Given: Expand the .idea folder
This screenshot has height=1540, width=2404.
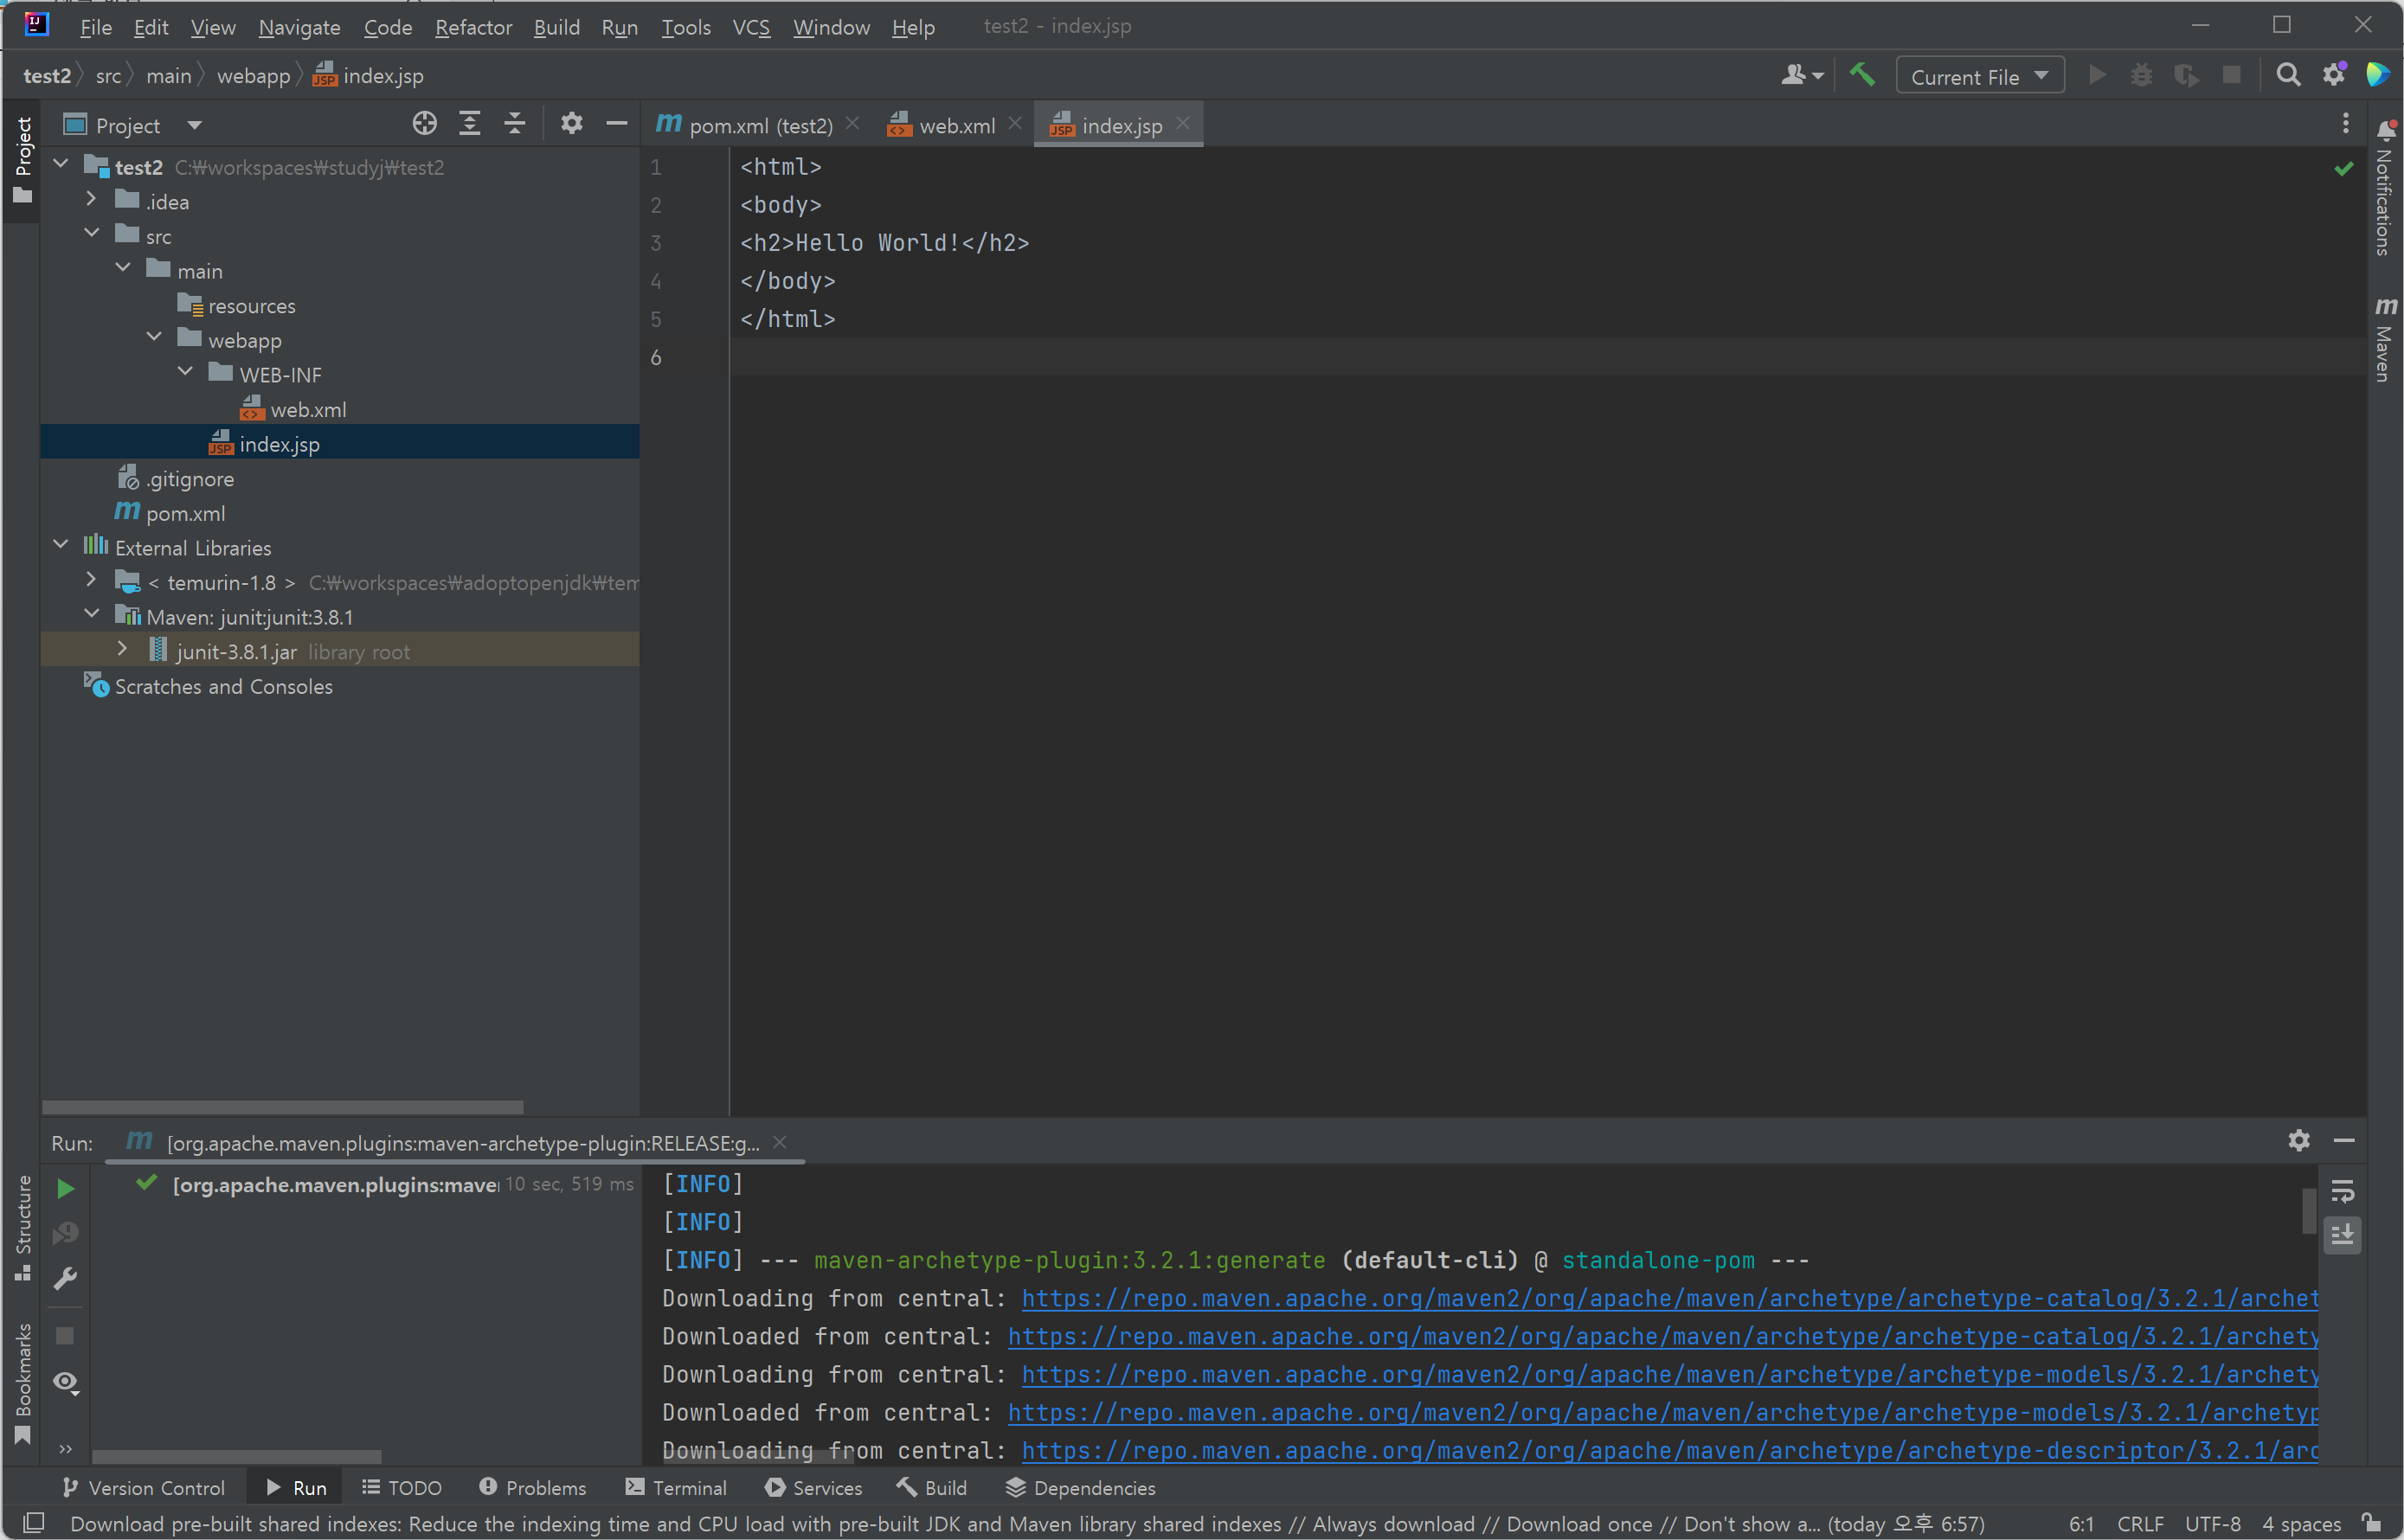Looking at the screenshot, I should (x=91, y=199).
